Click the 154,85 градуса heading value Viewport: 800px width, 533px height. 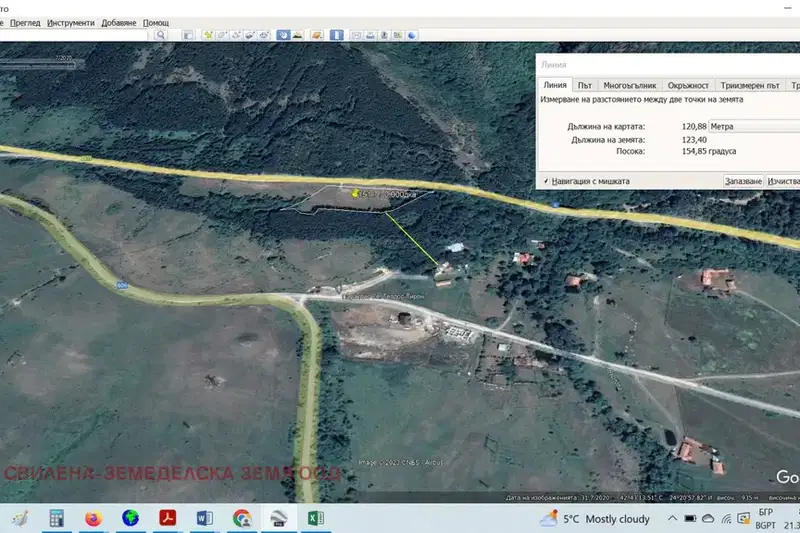[709, 151]
